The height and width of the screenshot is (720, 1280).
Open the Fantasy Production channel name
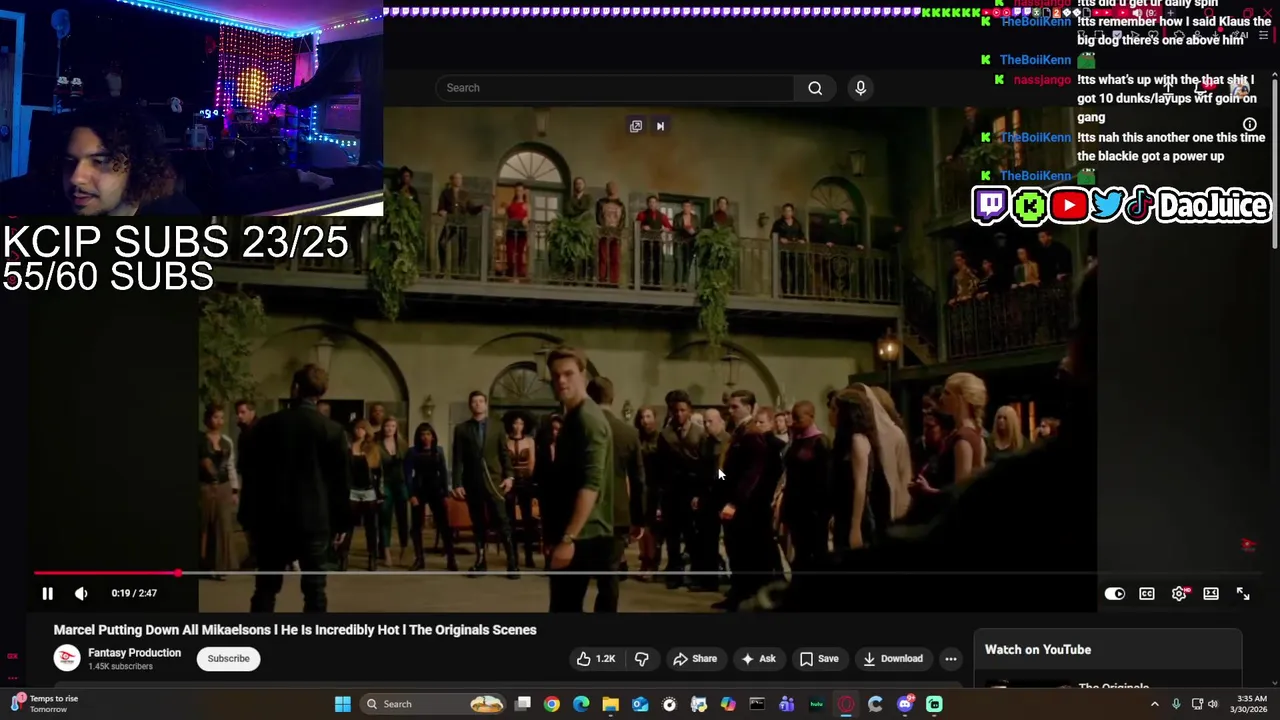[x=134, y=653]
